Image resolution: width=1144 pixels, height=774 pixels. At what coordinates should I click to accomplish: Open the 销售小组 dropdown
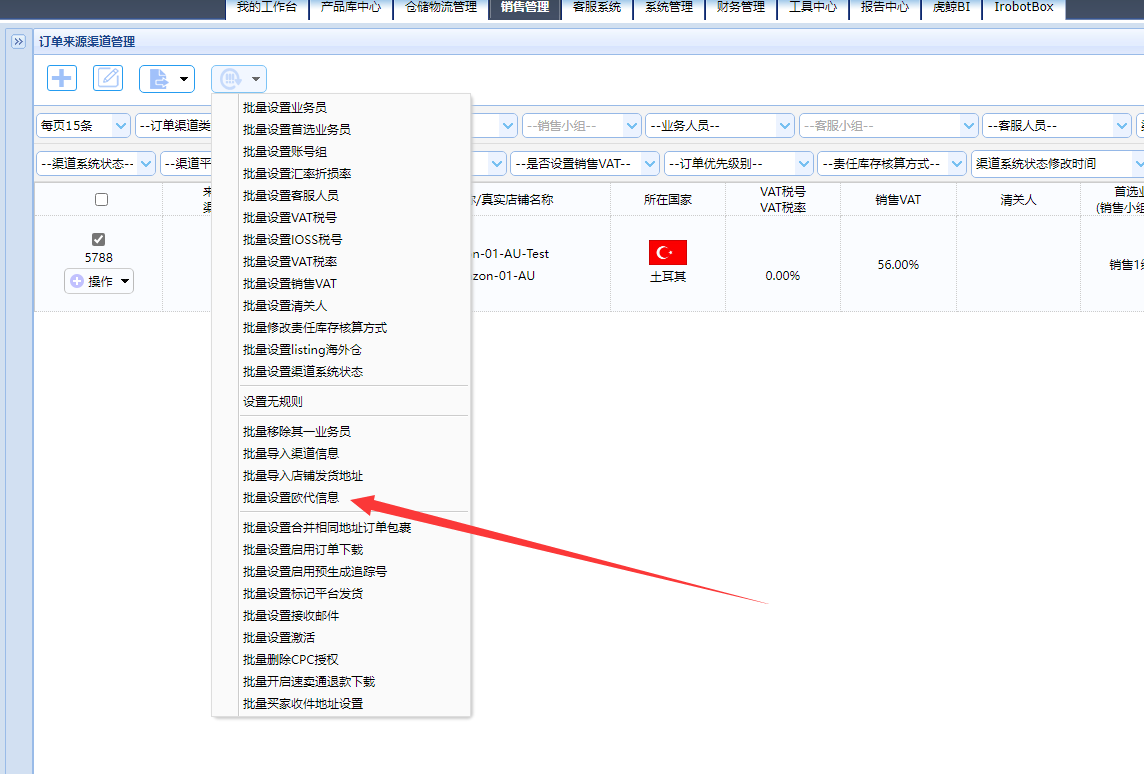click(581, 125)
